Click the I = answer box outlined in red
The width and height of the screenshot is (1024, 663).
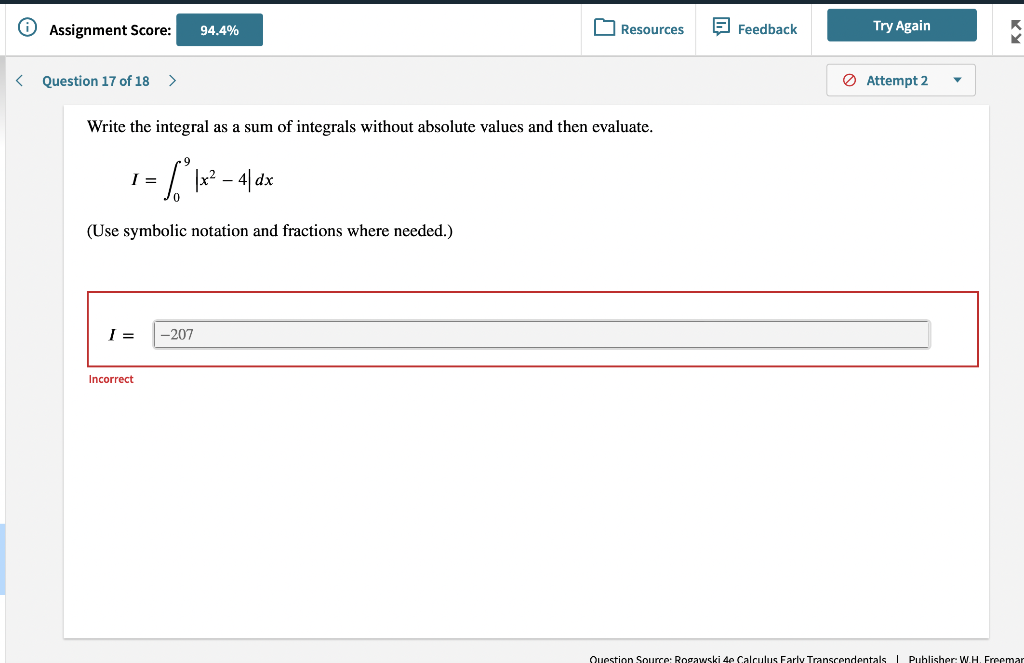pyautogui.click(x=533, y=329)
